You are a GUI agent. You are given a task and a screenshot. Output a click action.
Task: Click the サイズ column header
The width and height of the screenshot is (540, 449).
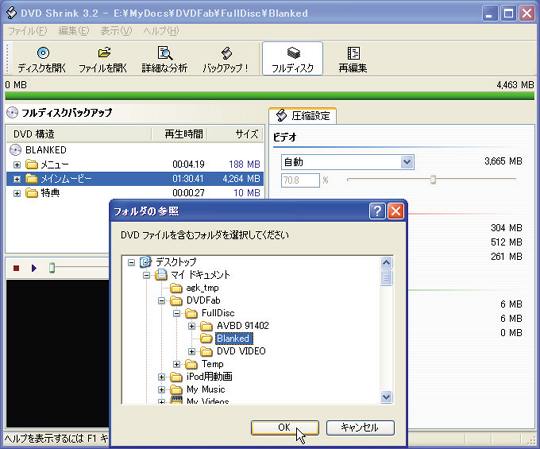point(236,134)
